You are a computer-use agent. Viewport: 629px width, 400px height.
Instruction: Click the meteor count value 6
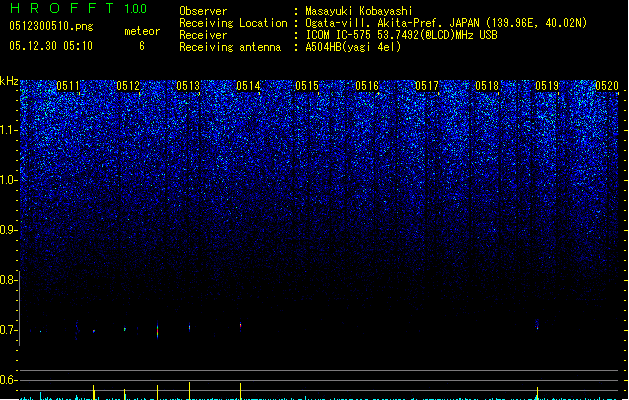click(x=141, y=46)
